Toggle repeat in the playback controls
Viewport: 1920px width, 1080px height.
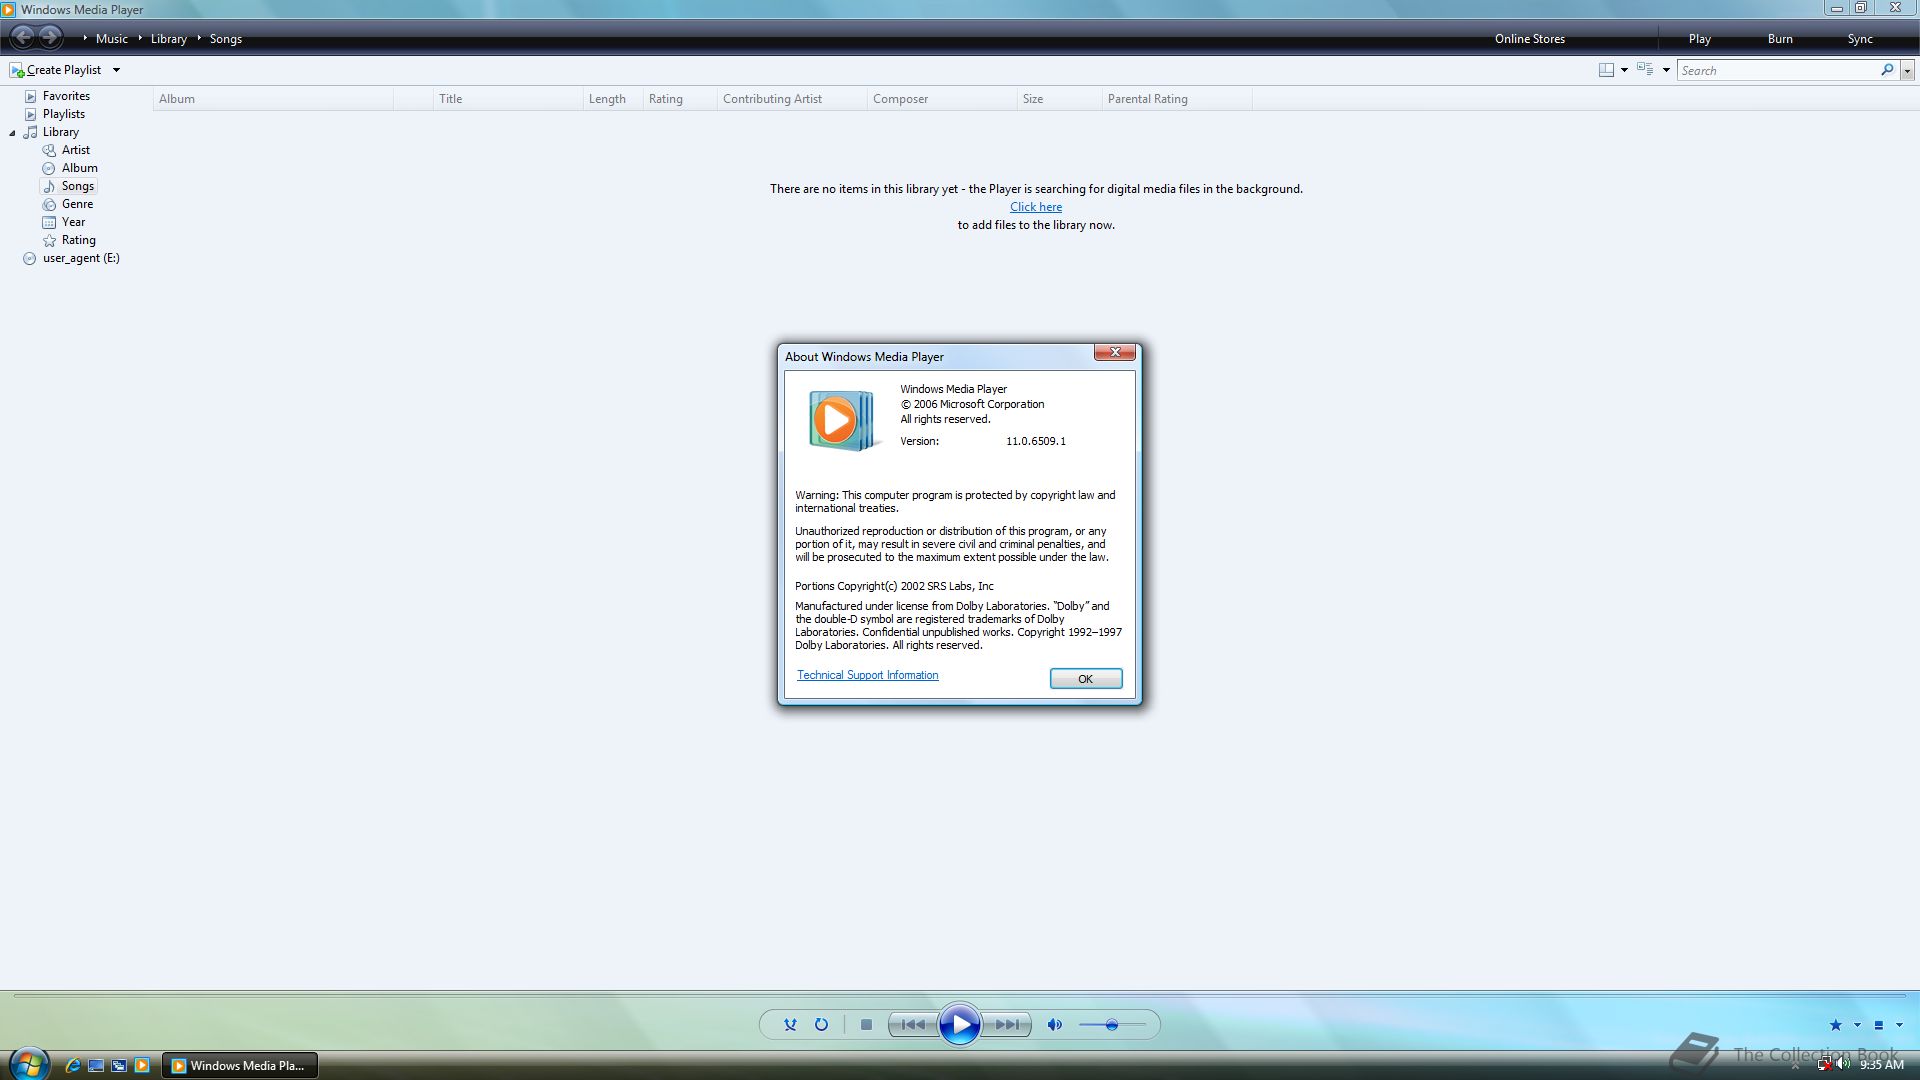(821, 1024)
